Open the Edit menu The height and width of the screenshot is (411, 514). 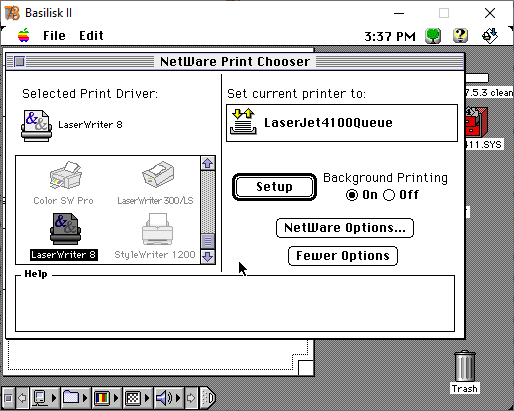(91, 35)
